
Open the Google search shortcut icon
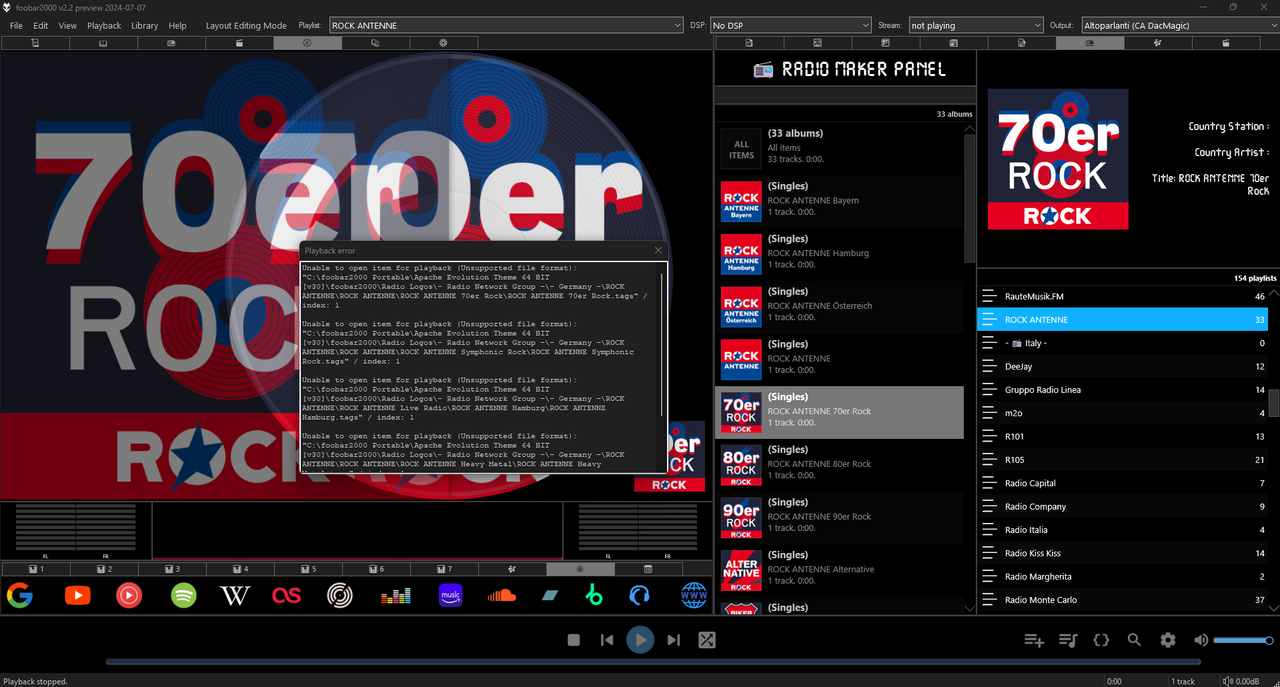click(x=19, y=596)
